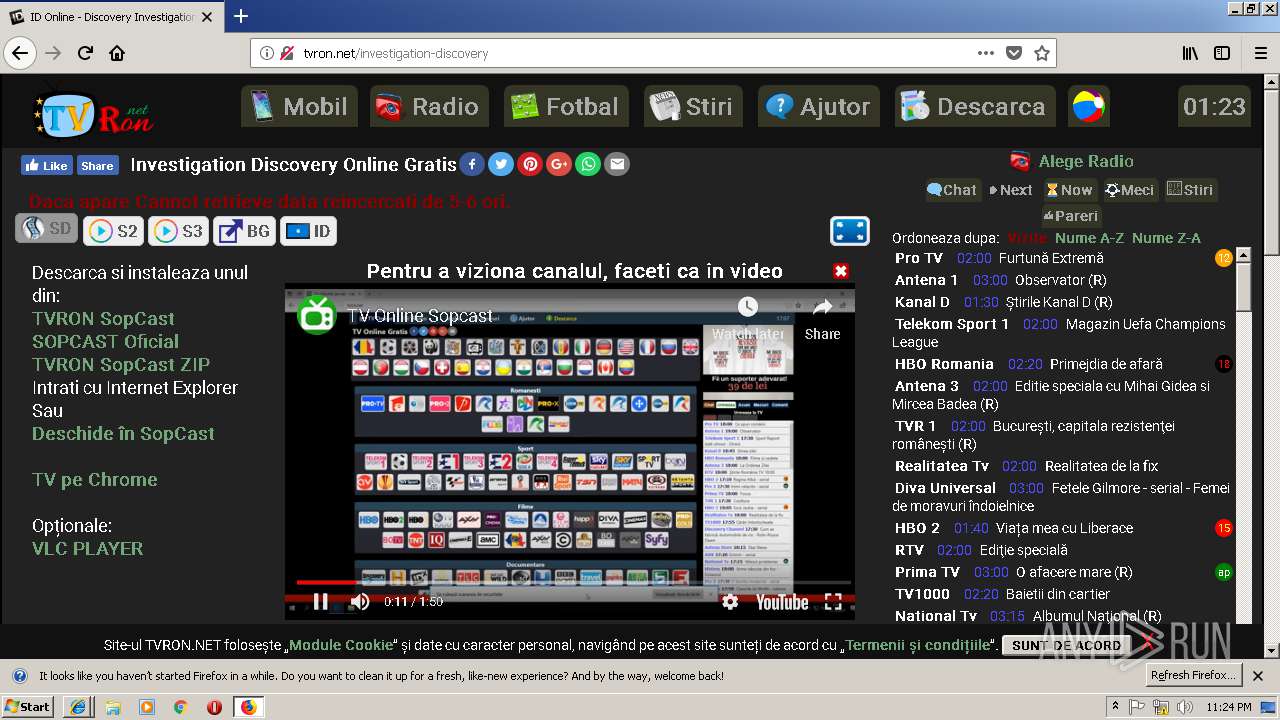This screenshot has width=1280, height=720.
Task: Open the Ajutor help section
Action: [x=818, y=106]
